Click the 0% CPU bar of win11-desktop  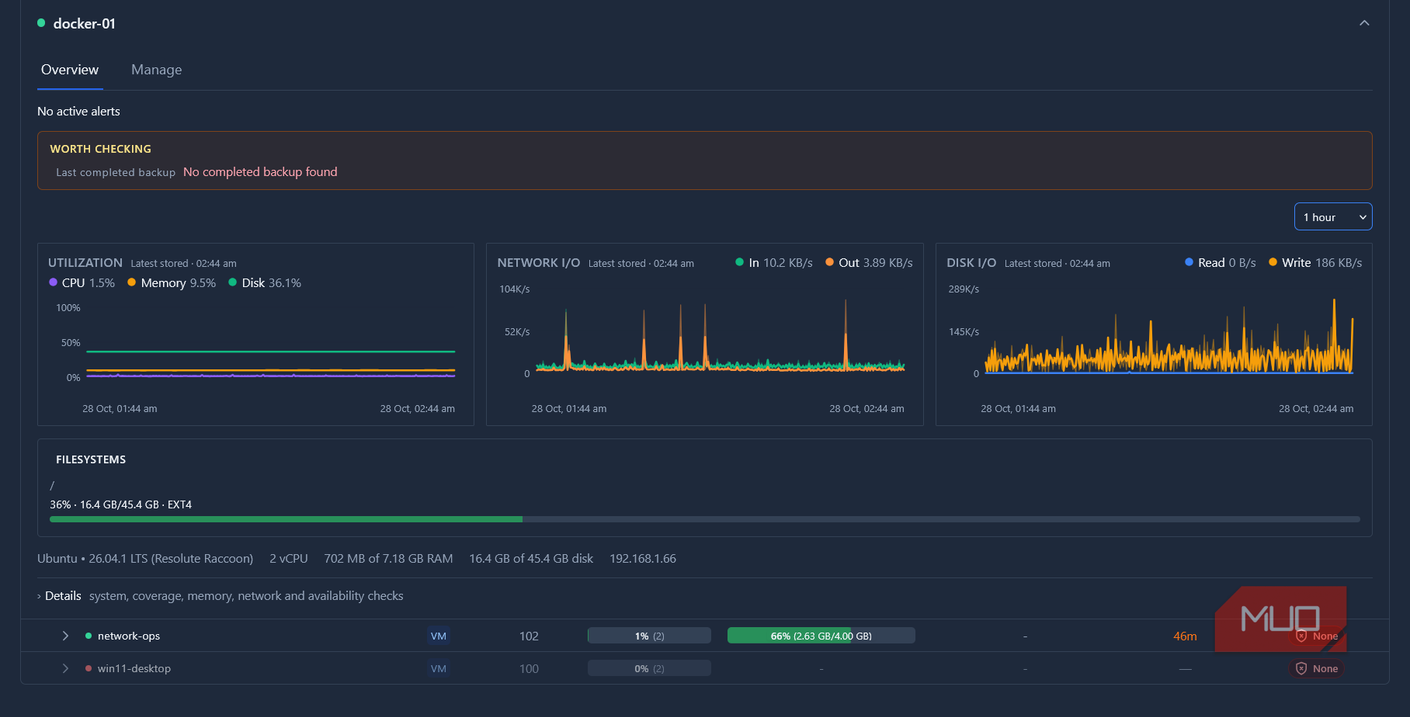649,668
